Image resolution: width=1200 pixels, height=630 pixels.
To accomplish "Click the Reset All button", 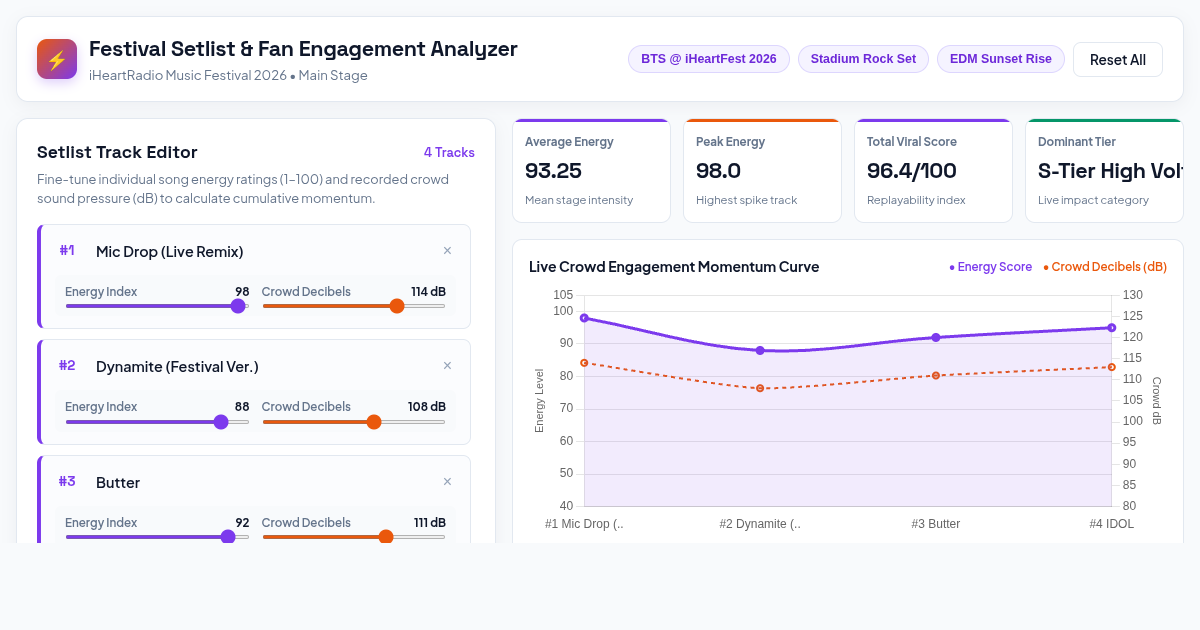I will 1118,60.
